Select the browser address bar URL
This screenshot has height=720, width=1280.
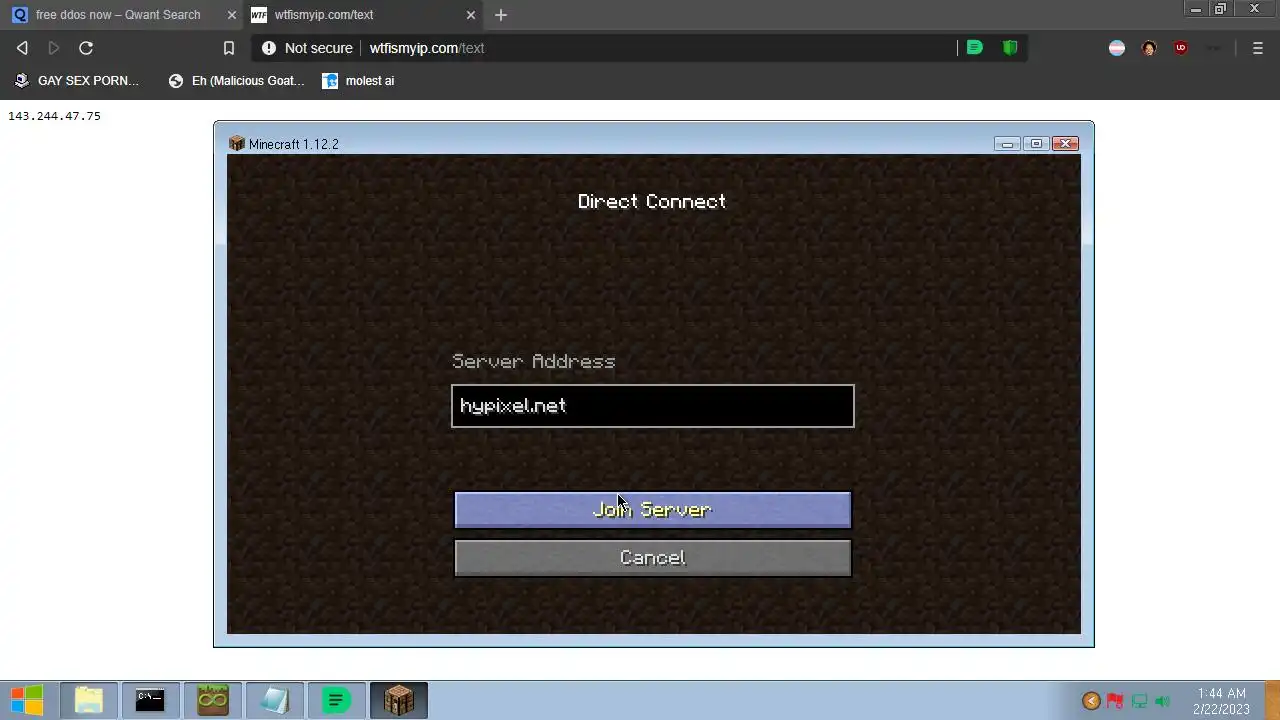point(427,48)
